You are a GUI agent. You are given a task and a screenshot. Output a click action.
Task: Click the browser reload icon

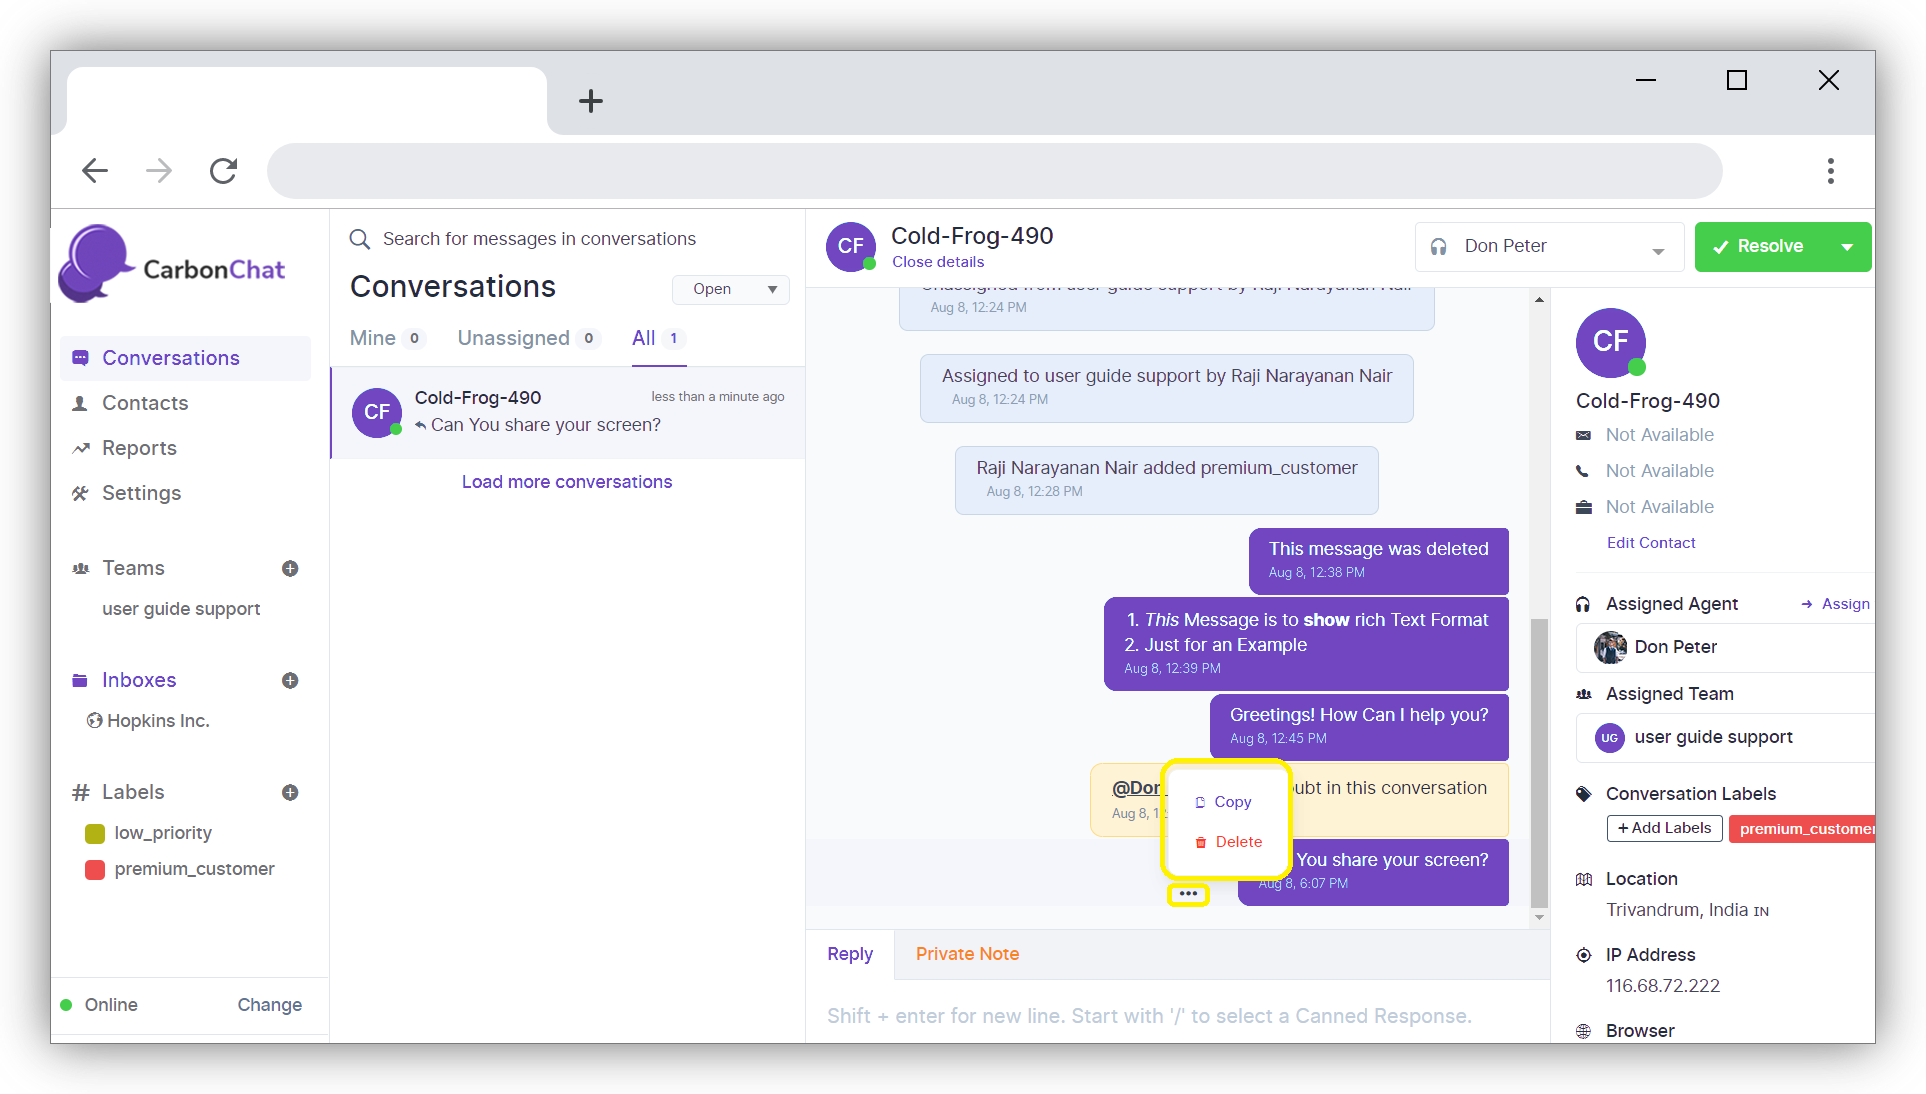point(223,171)
